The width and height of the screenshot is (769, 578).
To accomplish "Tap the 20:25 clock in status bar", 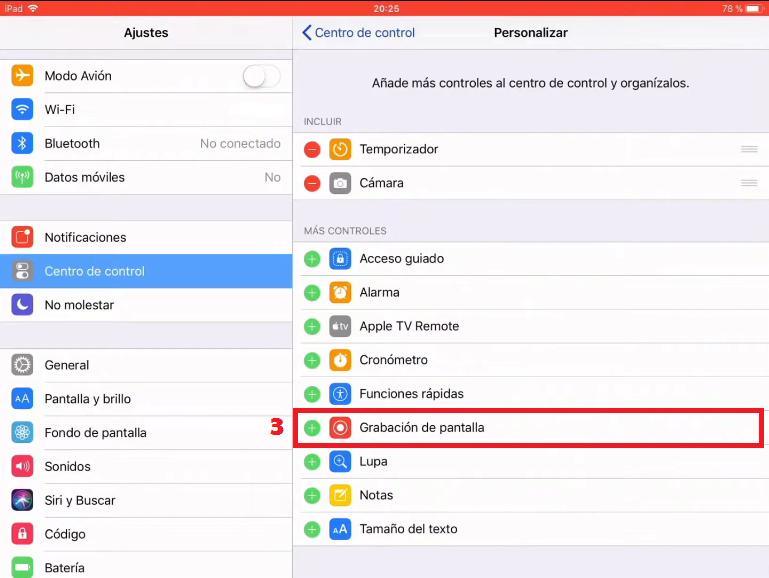I will click(386, 8).
